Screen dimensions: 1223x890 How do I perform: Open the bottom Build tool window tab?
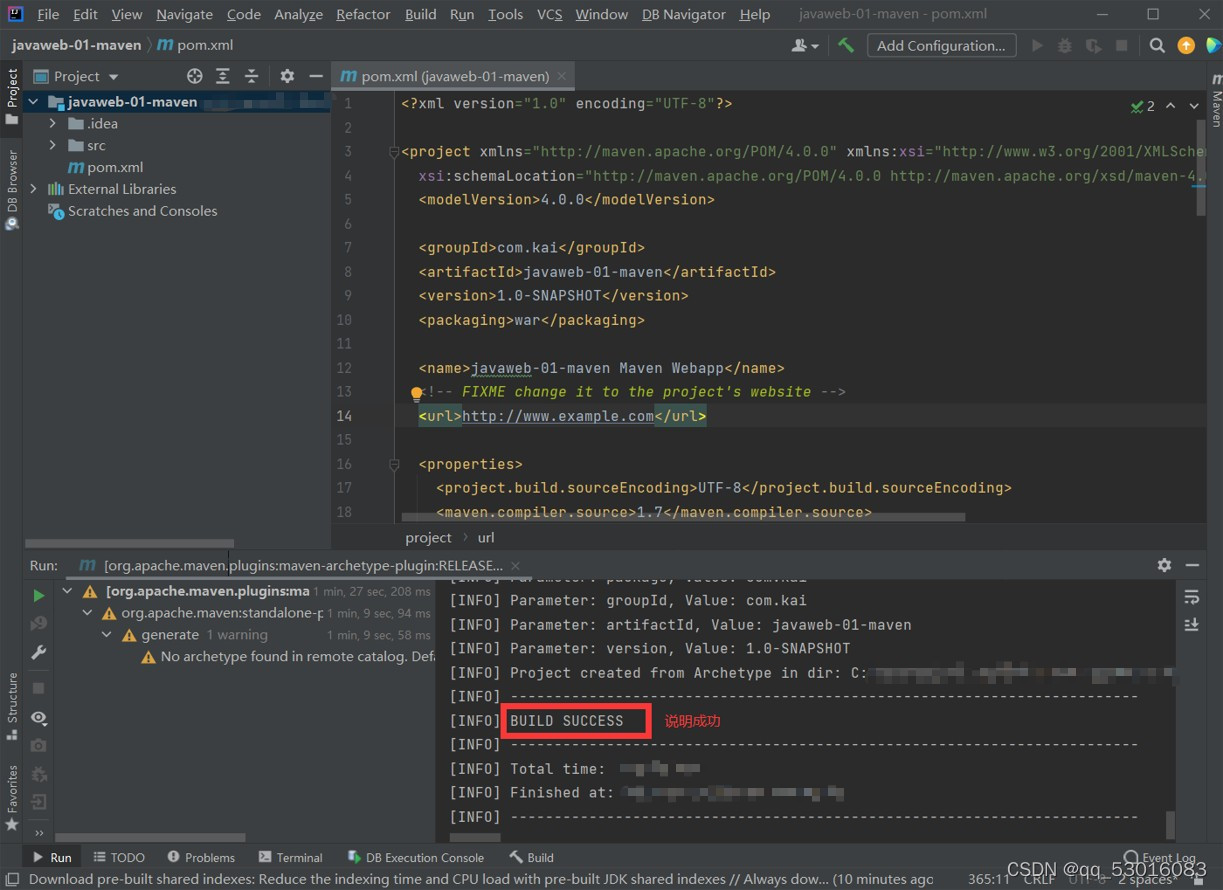pos(531,857)
